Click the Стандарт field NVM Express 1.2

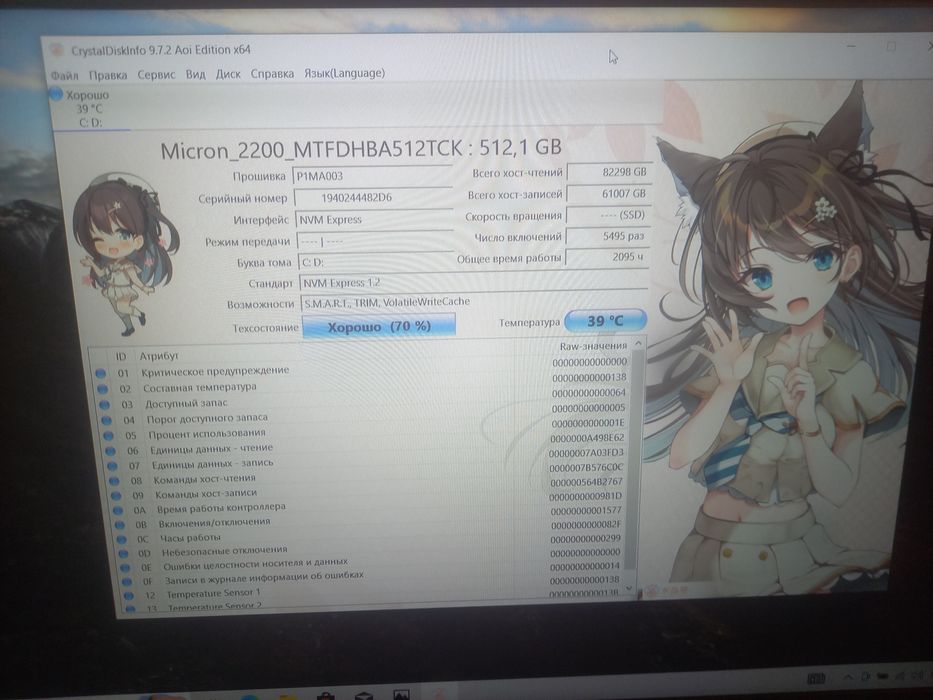(x=473, y=283)
